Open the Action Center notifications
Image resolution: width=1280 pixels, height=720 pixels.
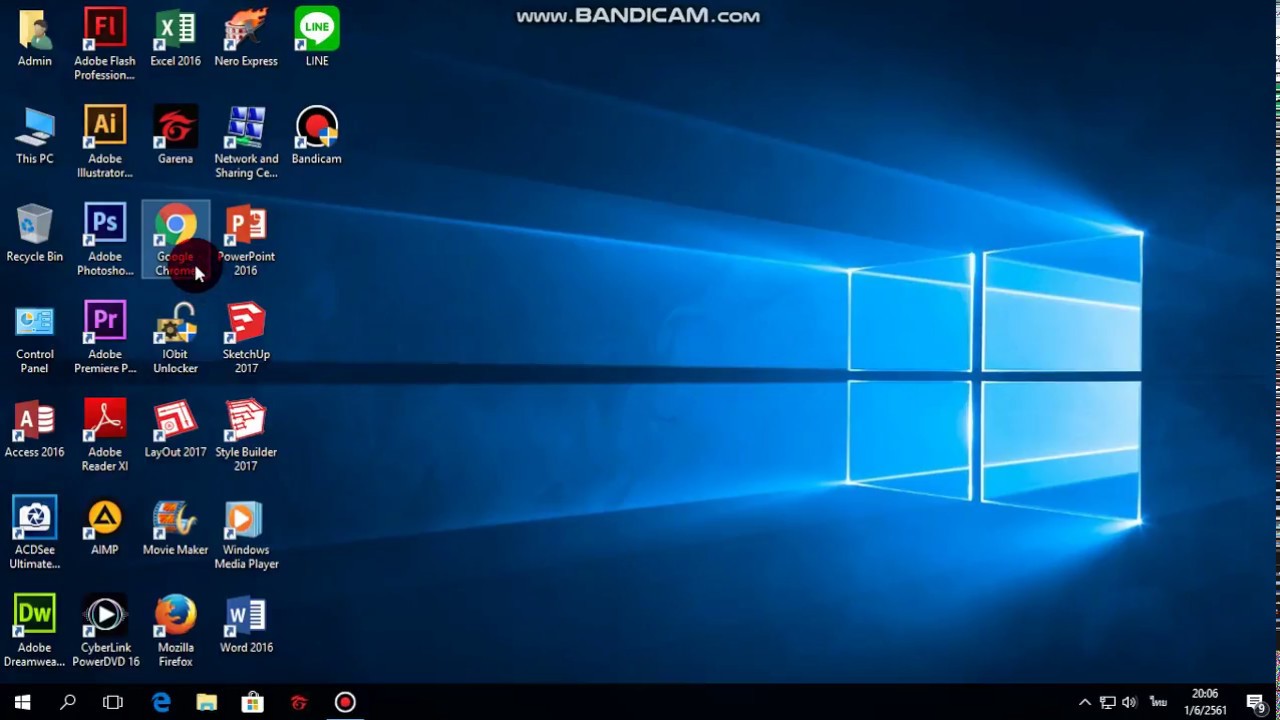tap(1256, 702)
